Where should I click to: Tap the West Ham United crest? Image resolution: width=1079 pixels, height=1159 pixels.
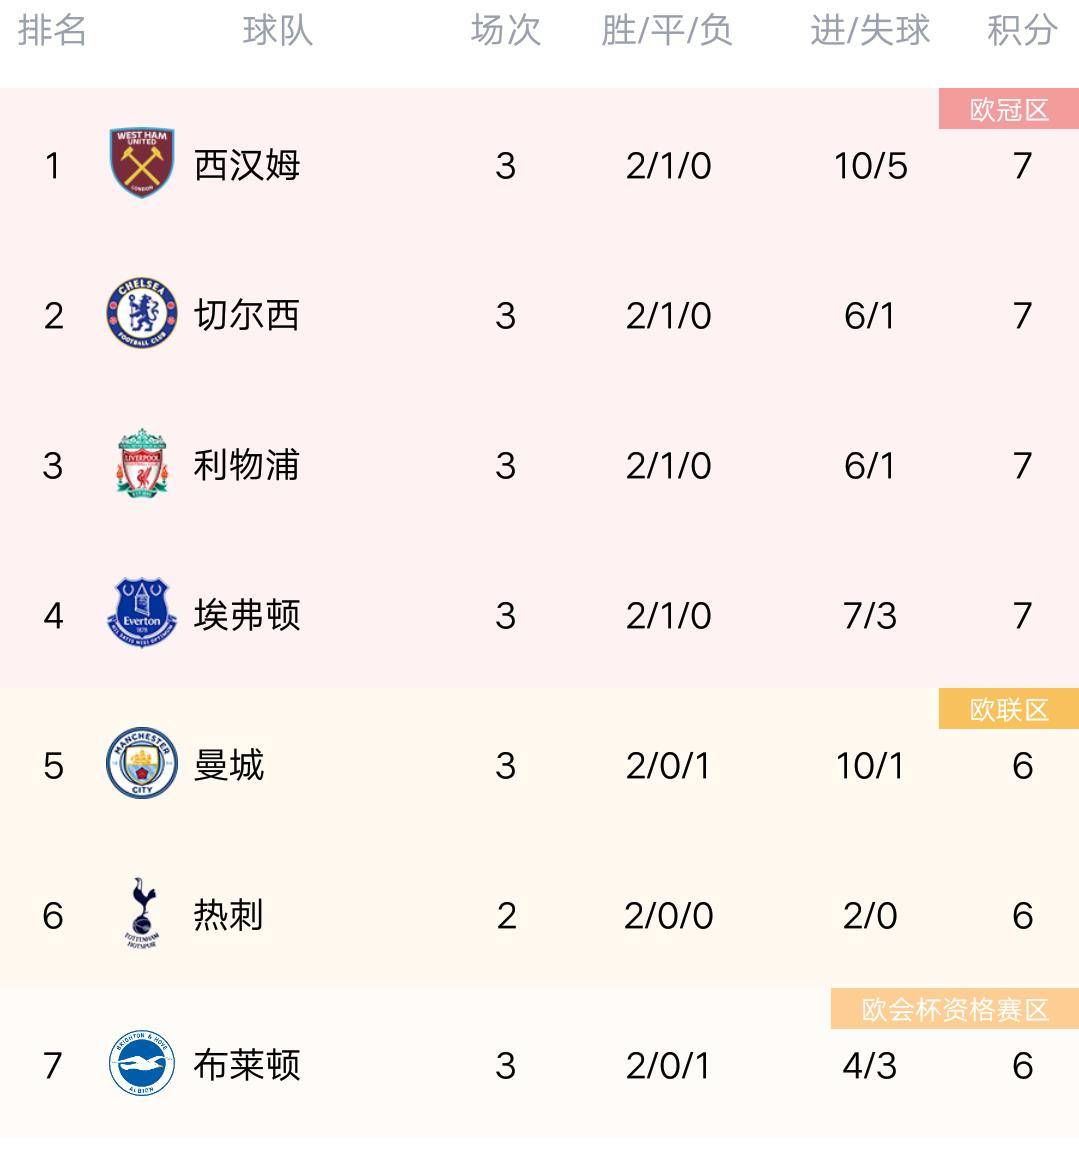click(x=142, y=163)
